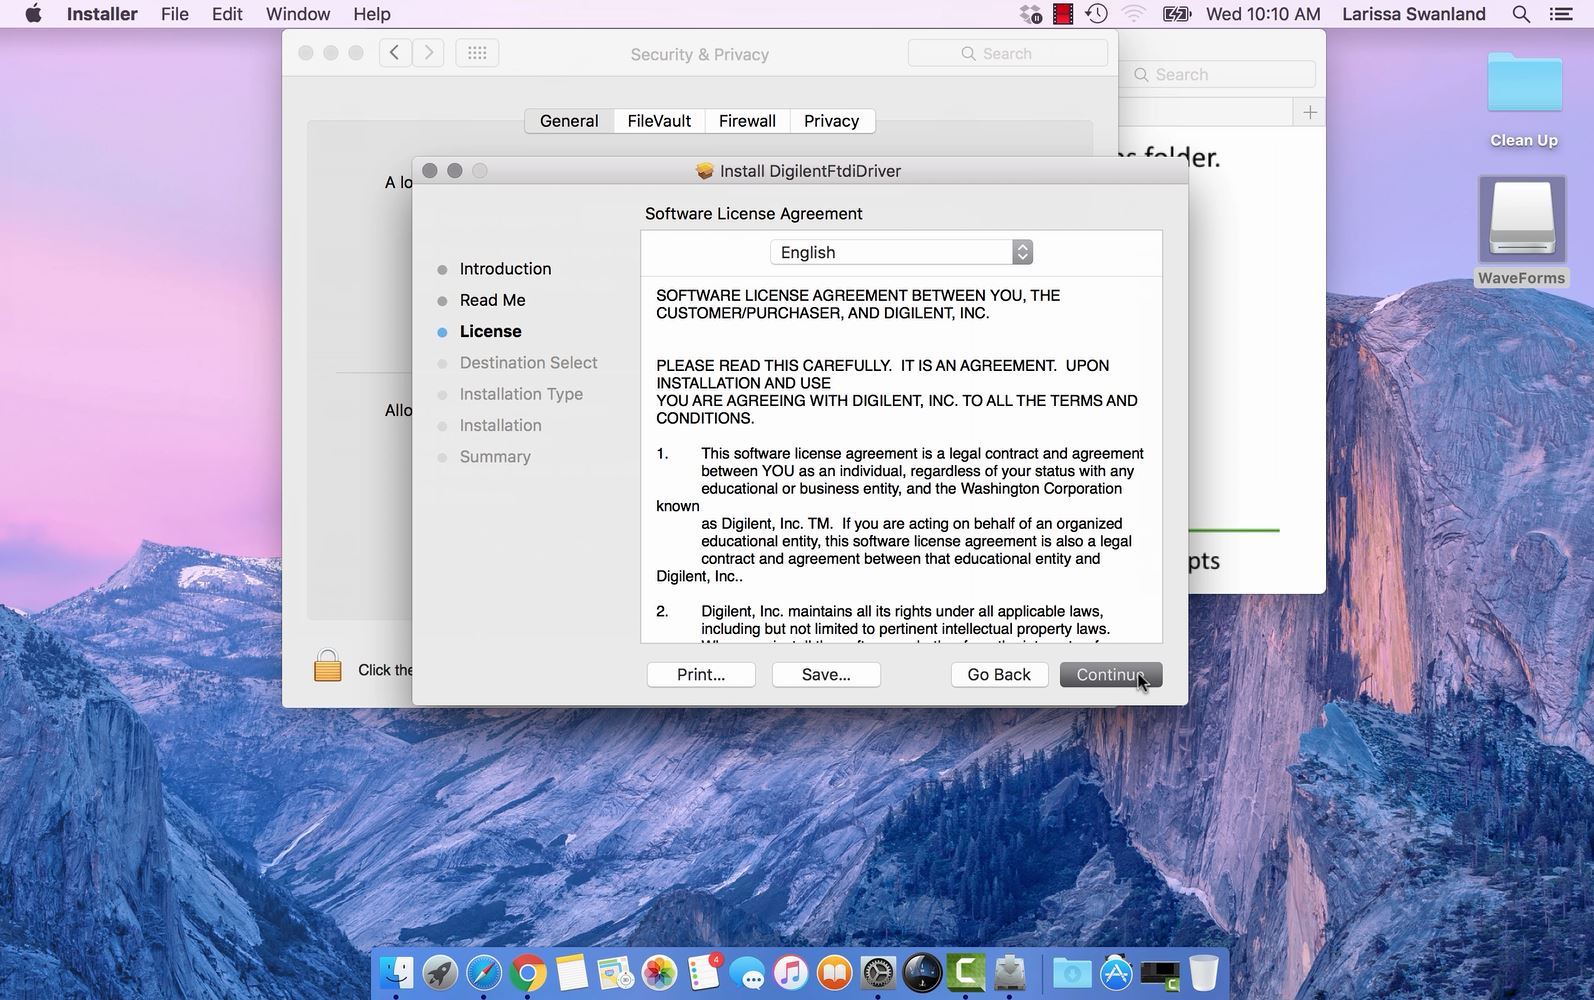Screen dimensions: 1594x1000
Task: Open System Preferences from the dock
Action: pyautogui.click(x=878, y=972)
